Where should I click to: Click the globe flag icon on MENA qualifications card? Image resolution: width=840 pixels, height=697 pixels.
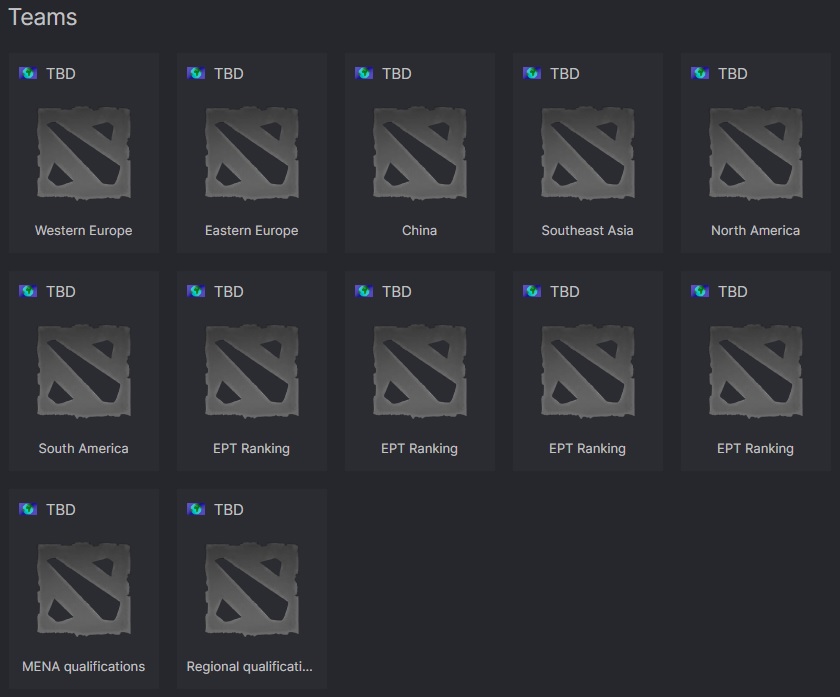28,509
